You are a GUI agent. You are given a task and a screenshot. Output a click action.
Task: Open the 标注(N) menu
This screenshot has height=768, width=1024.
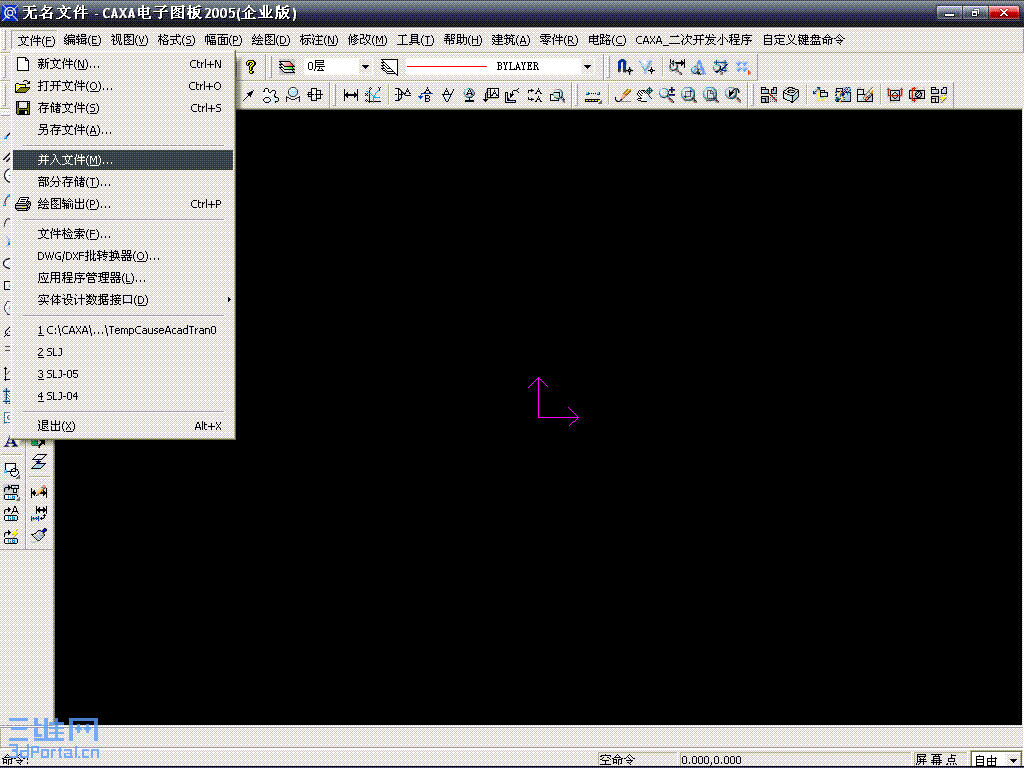pyautogui.click(x=319, y=40)
